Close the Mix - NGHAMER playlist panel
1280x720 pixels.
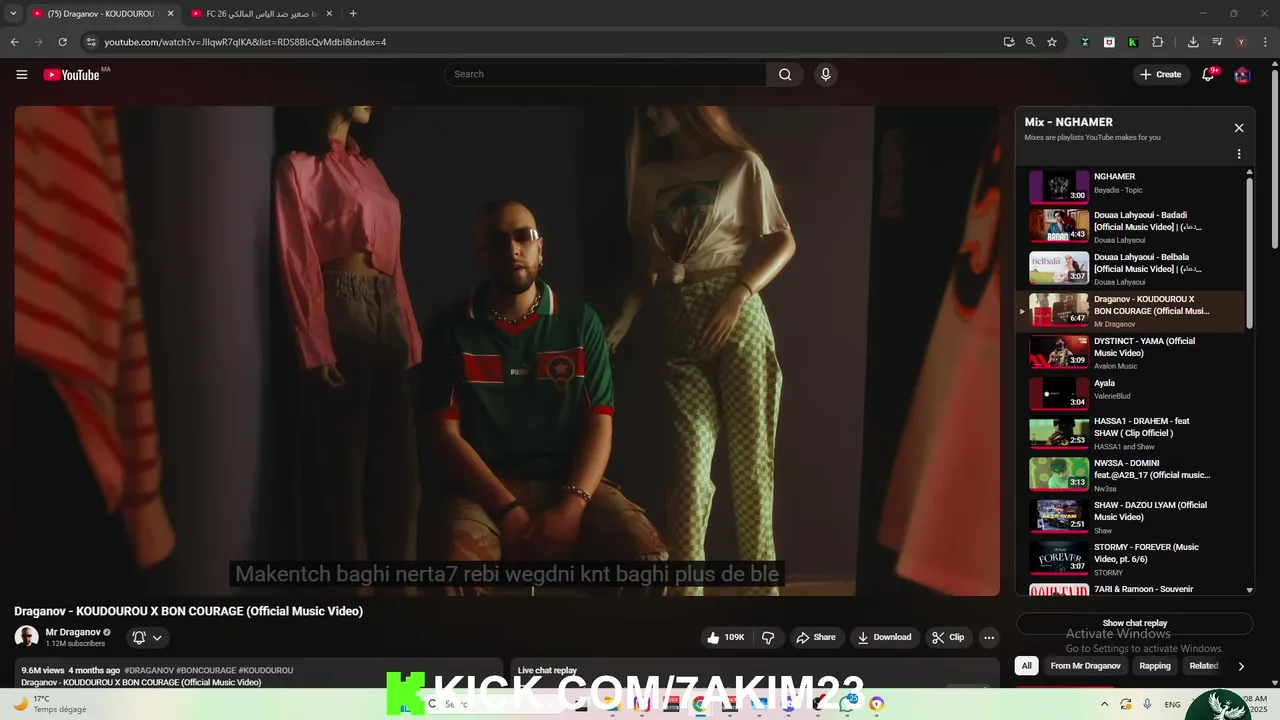[1239, 128]
